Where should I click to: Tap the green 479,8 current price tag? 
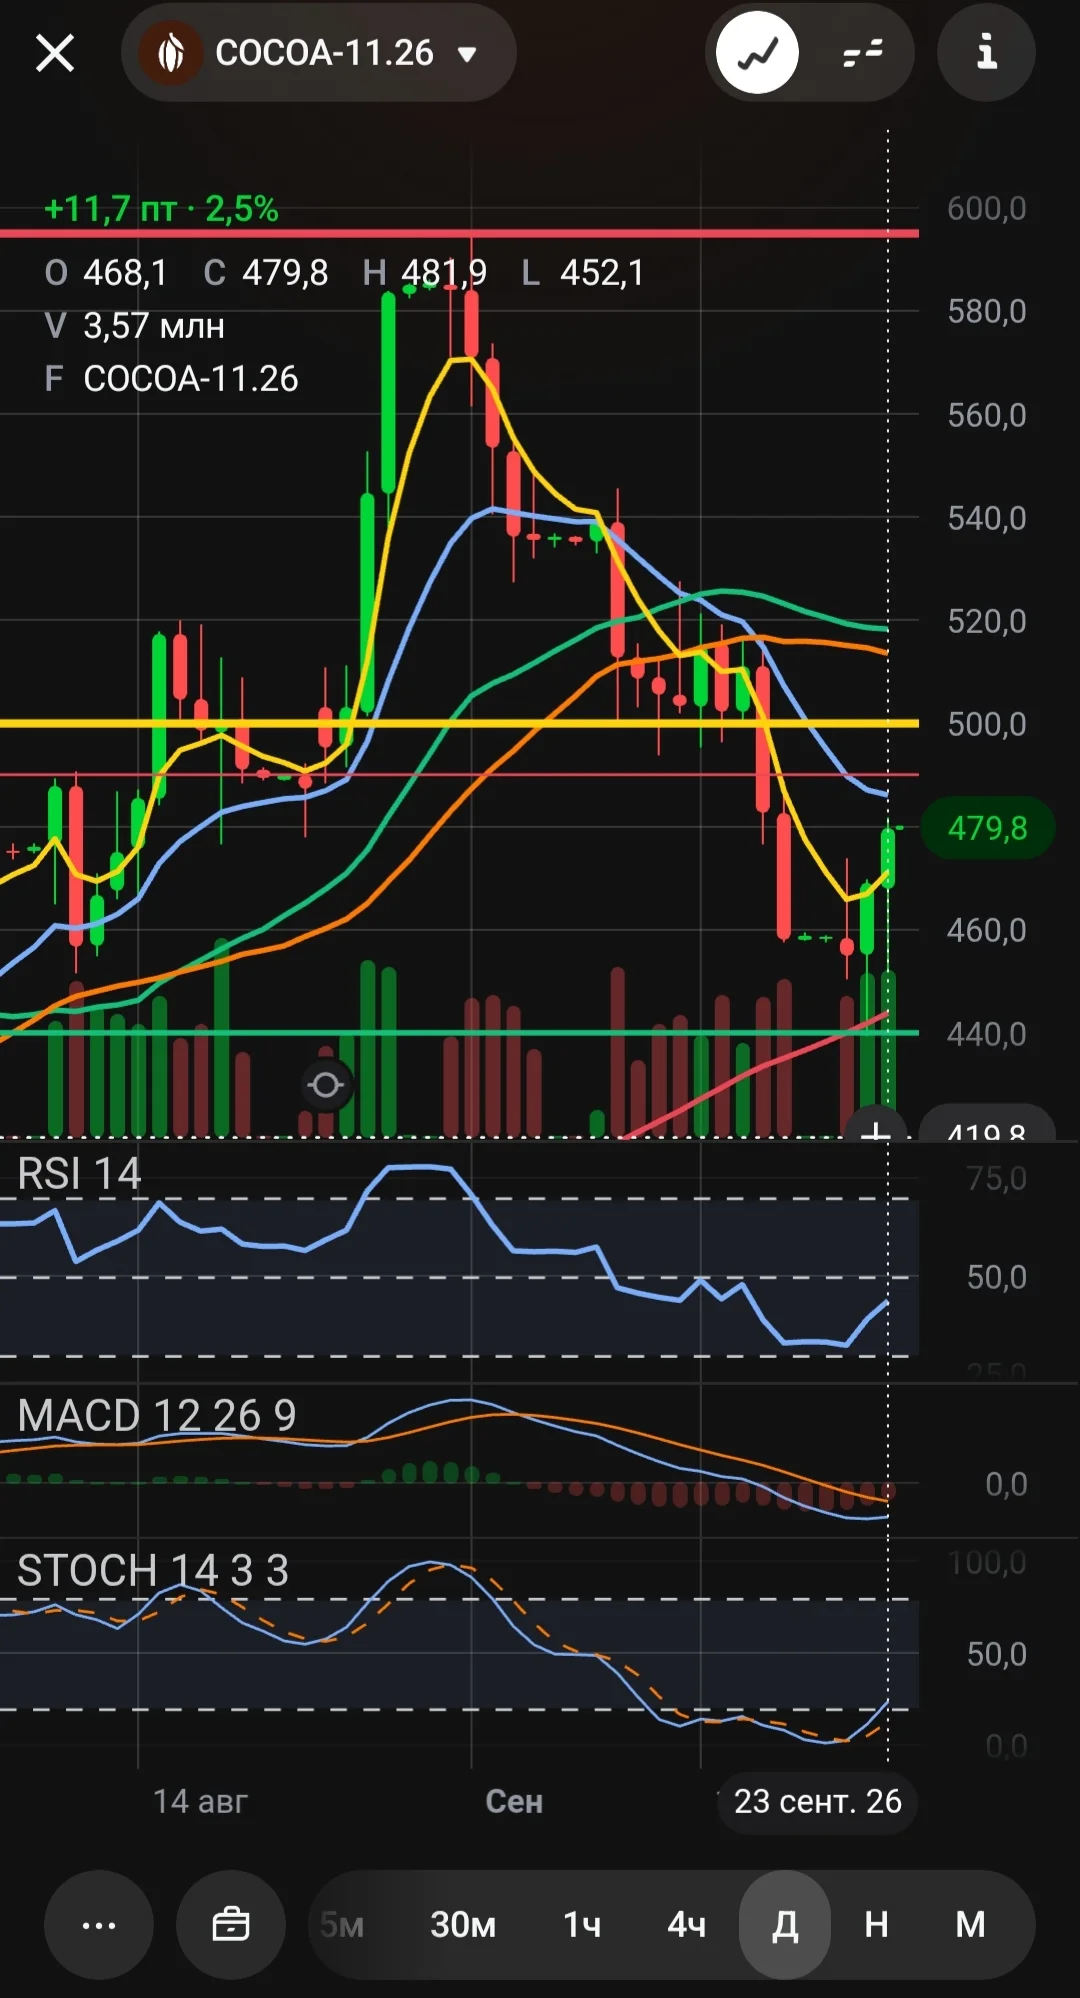[x=987, y=828]
